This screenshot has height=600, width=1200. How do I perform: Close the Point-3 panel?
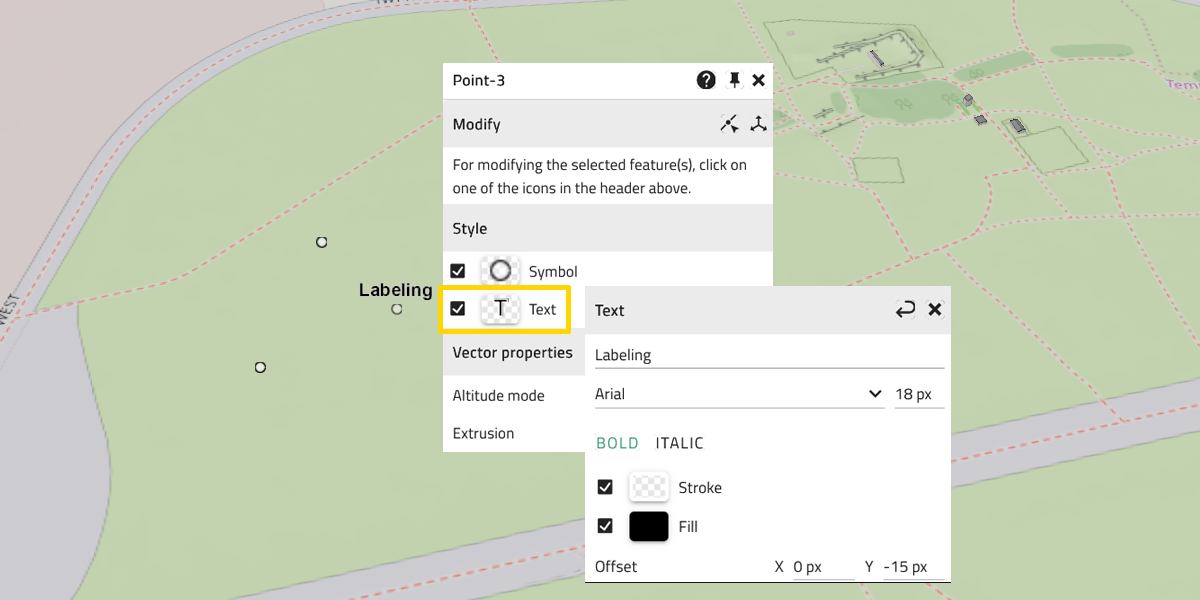pyautogui.click(x=759, y=81)
